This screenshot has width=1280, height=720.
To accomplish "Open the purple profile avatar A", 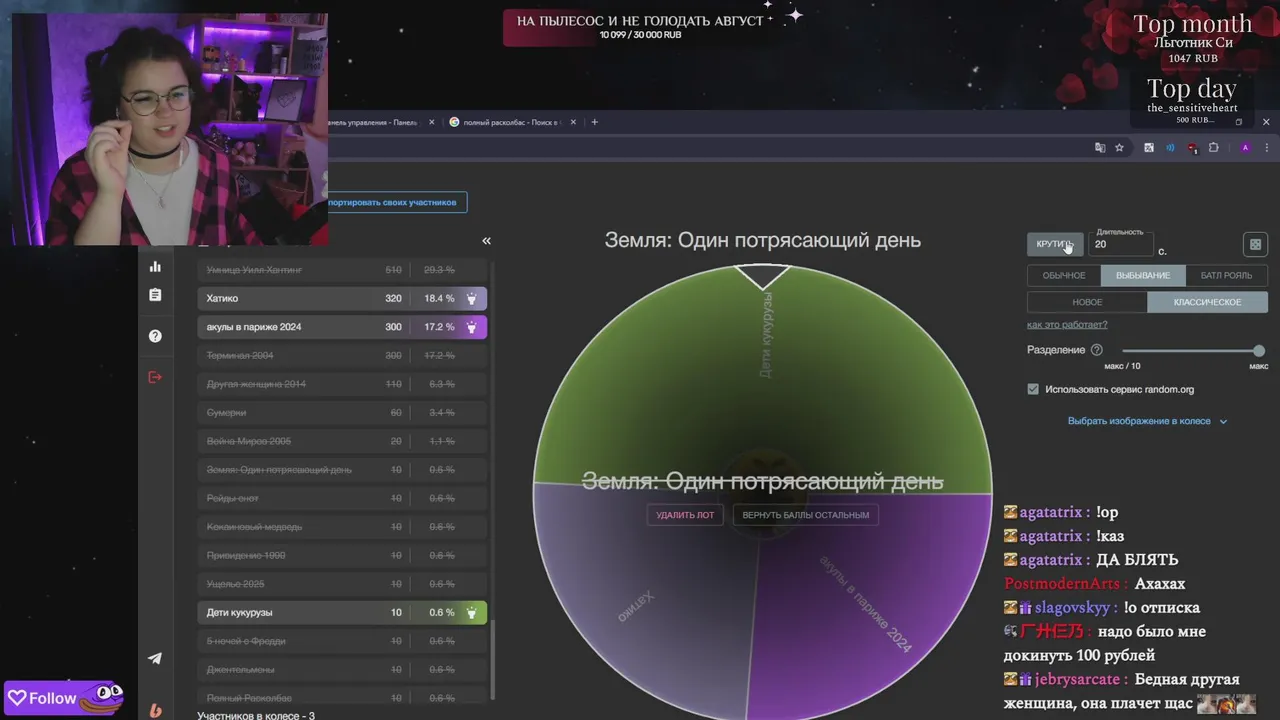I will point(1245,148).
